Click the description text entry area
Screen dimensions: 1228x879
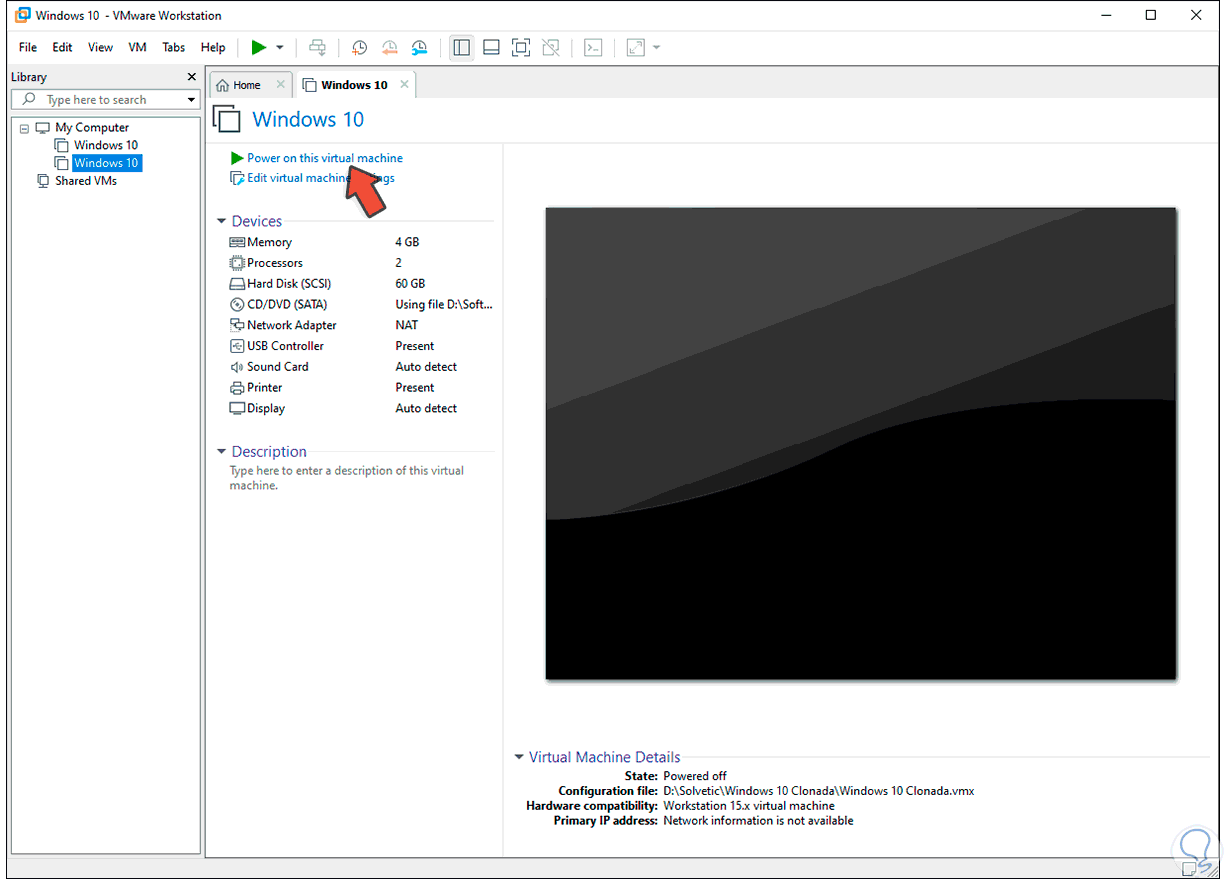pyautogui.click(x=347, y=478)
